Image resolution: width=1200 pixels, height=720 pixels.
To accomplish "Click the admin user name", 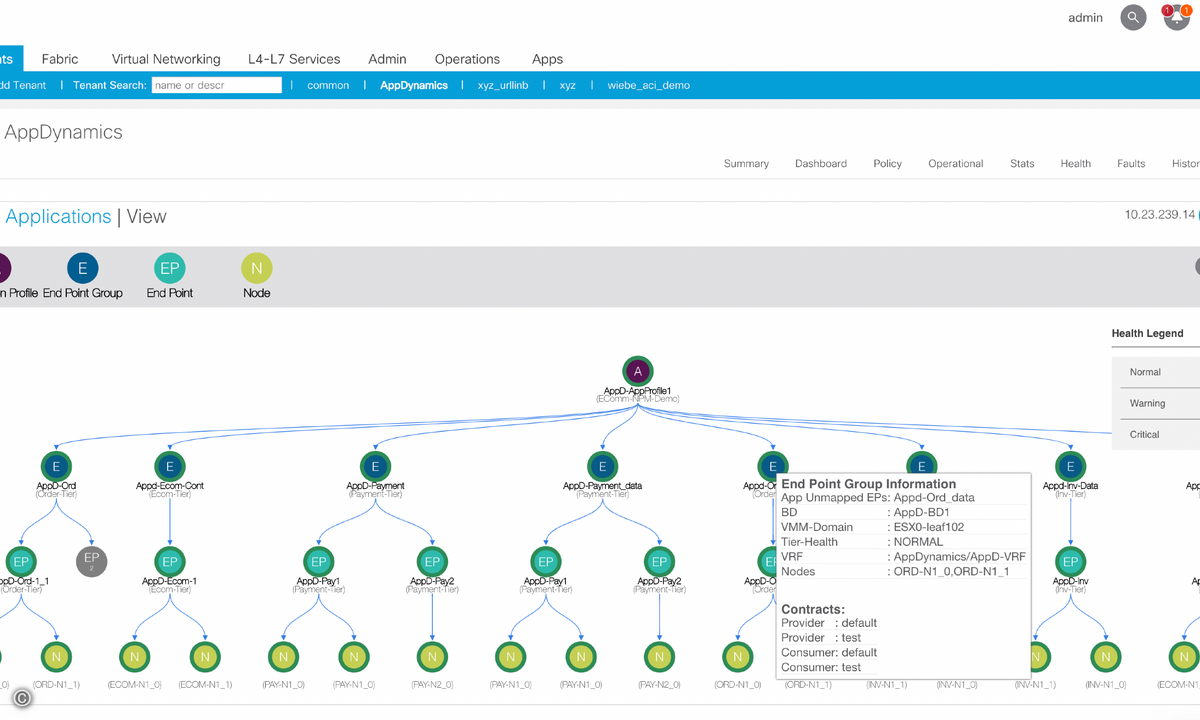I will 1085,18.
